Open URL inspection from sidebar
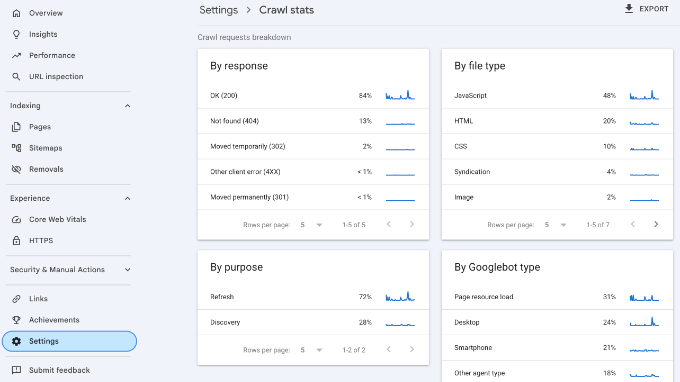The image size is (680, 382). pos(69,77)
